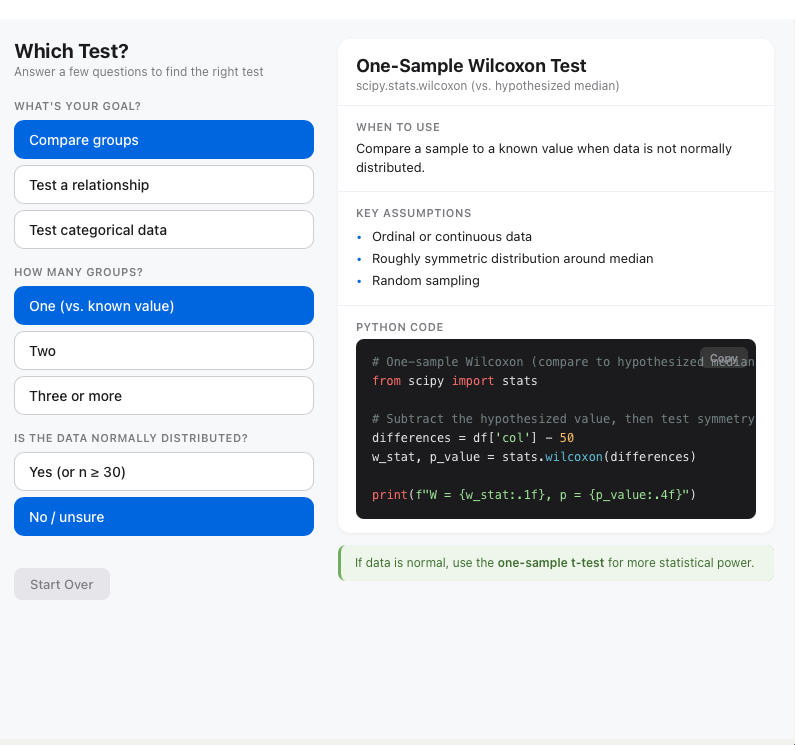The image size is (795, 745).
Task: Click 'Roughly symmetric distribution around median' item
Action: (513, 259)
